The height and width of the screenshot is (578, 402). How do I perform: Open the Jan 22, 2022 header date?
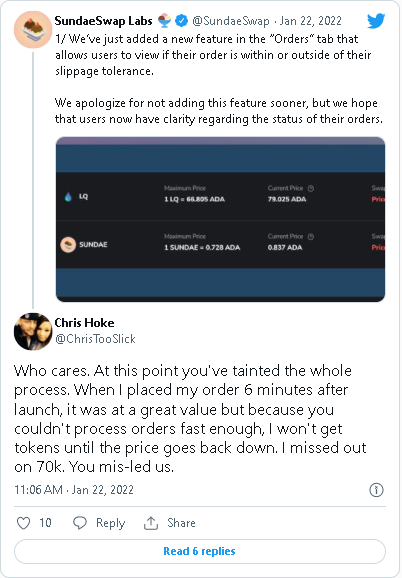[311, 21]
